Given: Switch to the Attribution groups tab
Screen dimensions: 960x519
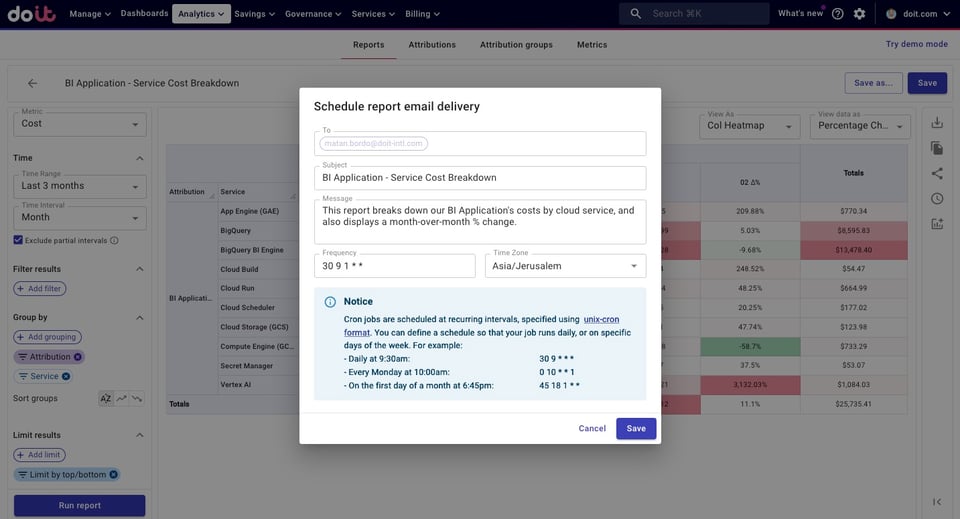Looking at the screenshot, I should coord(516,45).
